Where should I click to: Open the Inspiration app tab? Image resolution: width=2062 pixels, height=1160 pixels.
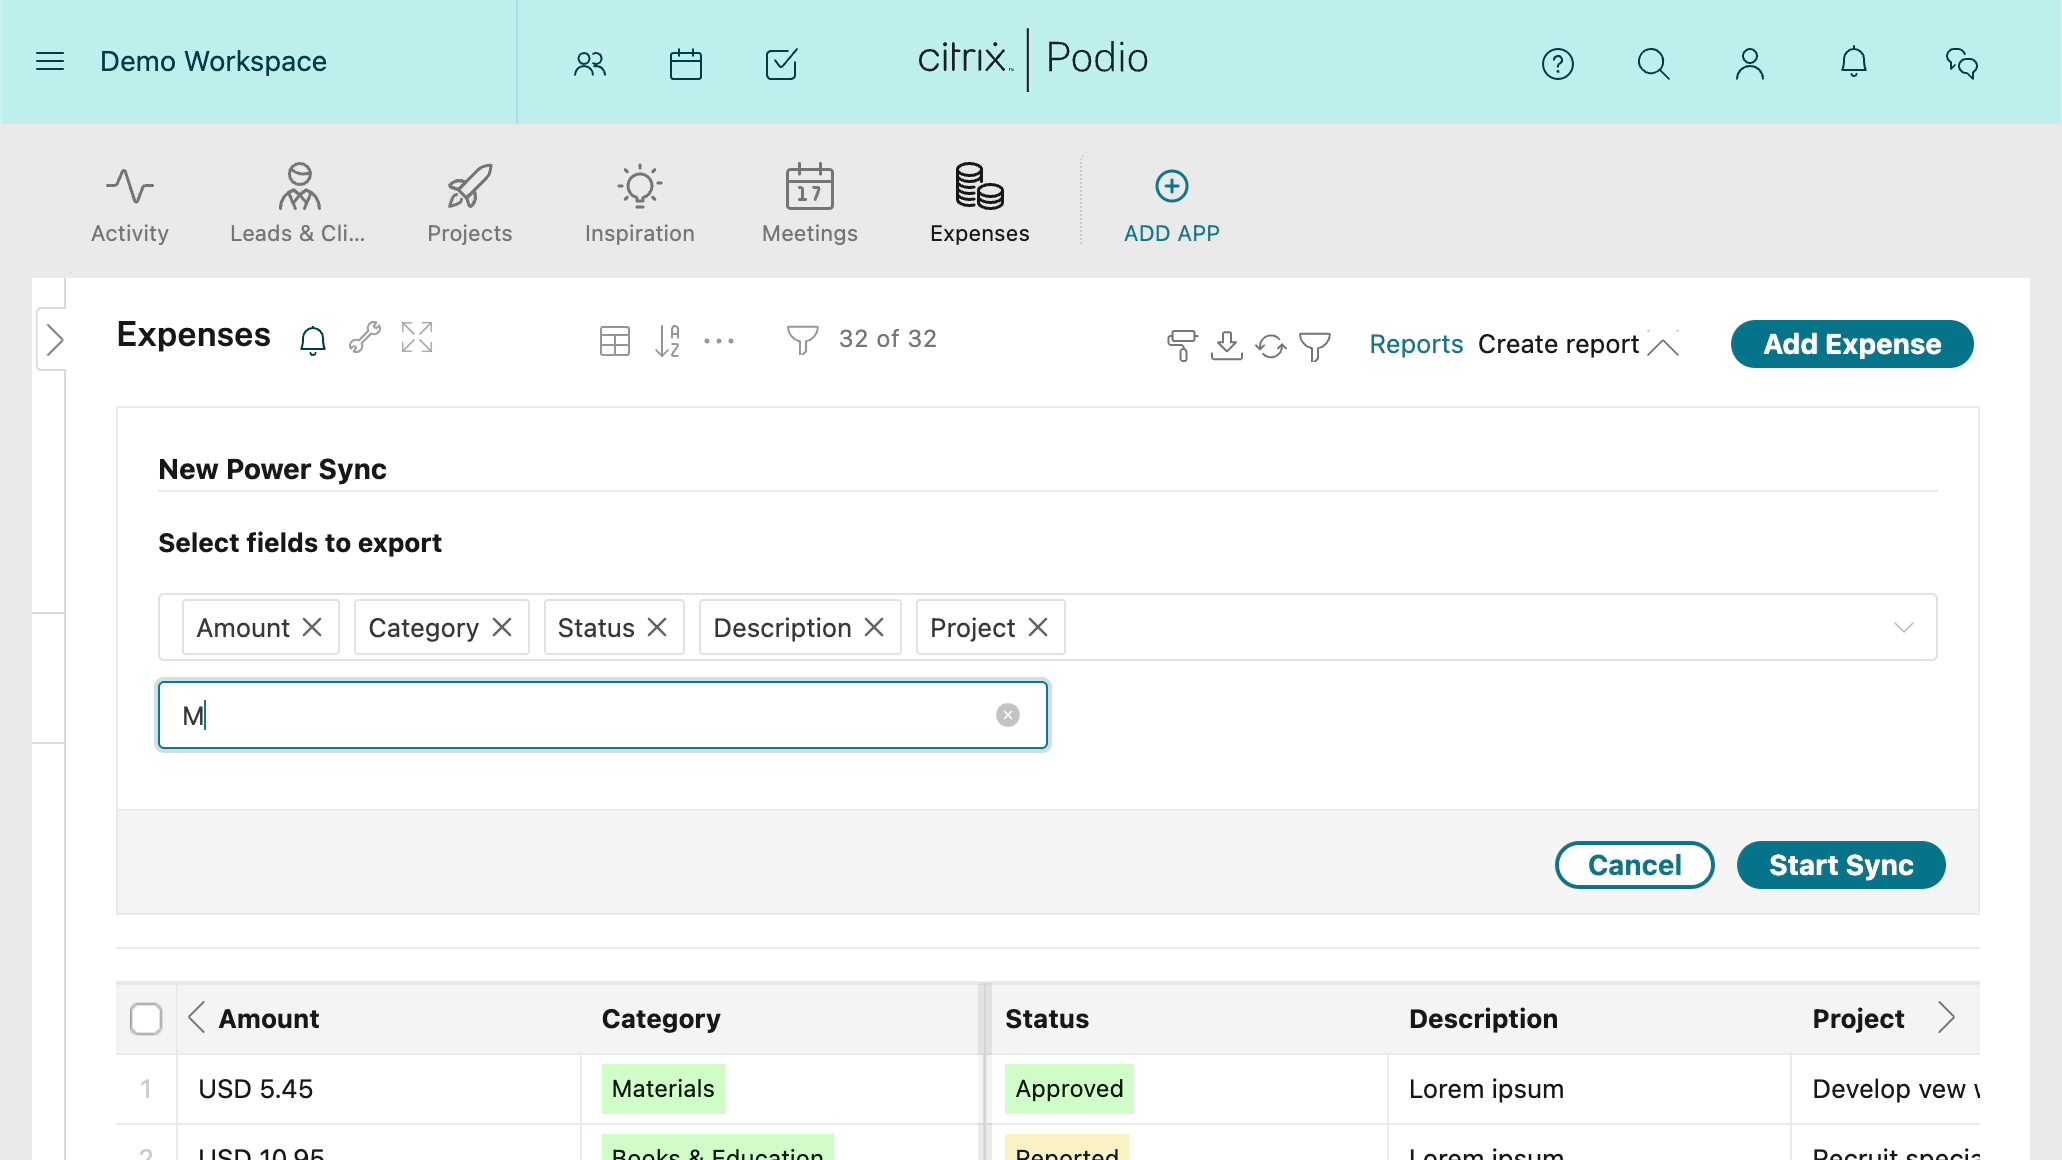coord(640,205)
